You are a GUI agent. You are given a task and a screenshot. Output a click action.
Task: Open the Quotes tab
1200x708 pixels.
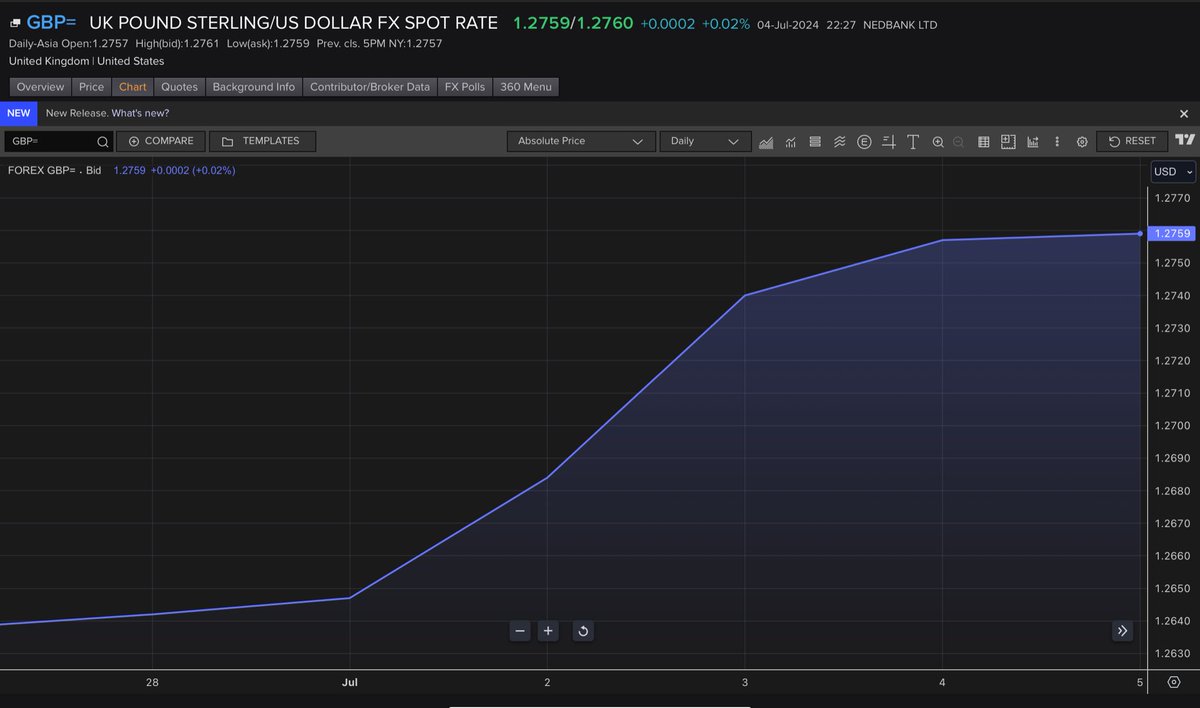coord(179,87)
